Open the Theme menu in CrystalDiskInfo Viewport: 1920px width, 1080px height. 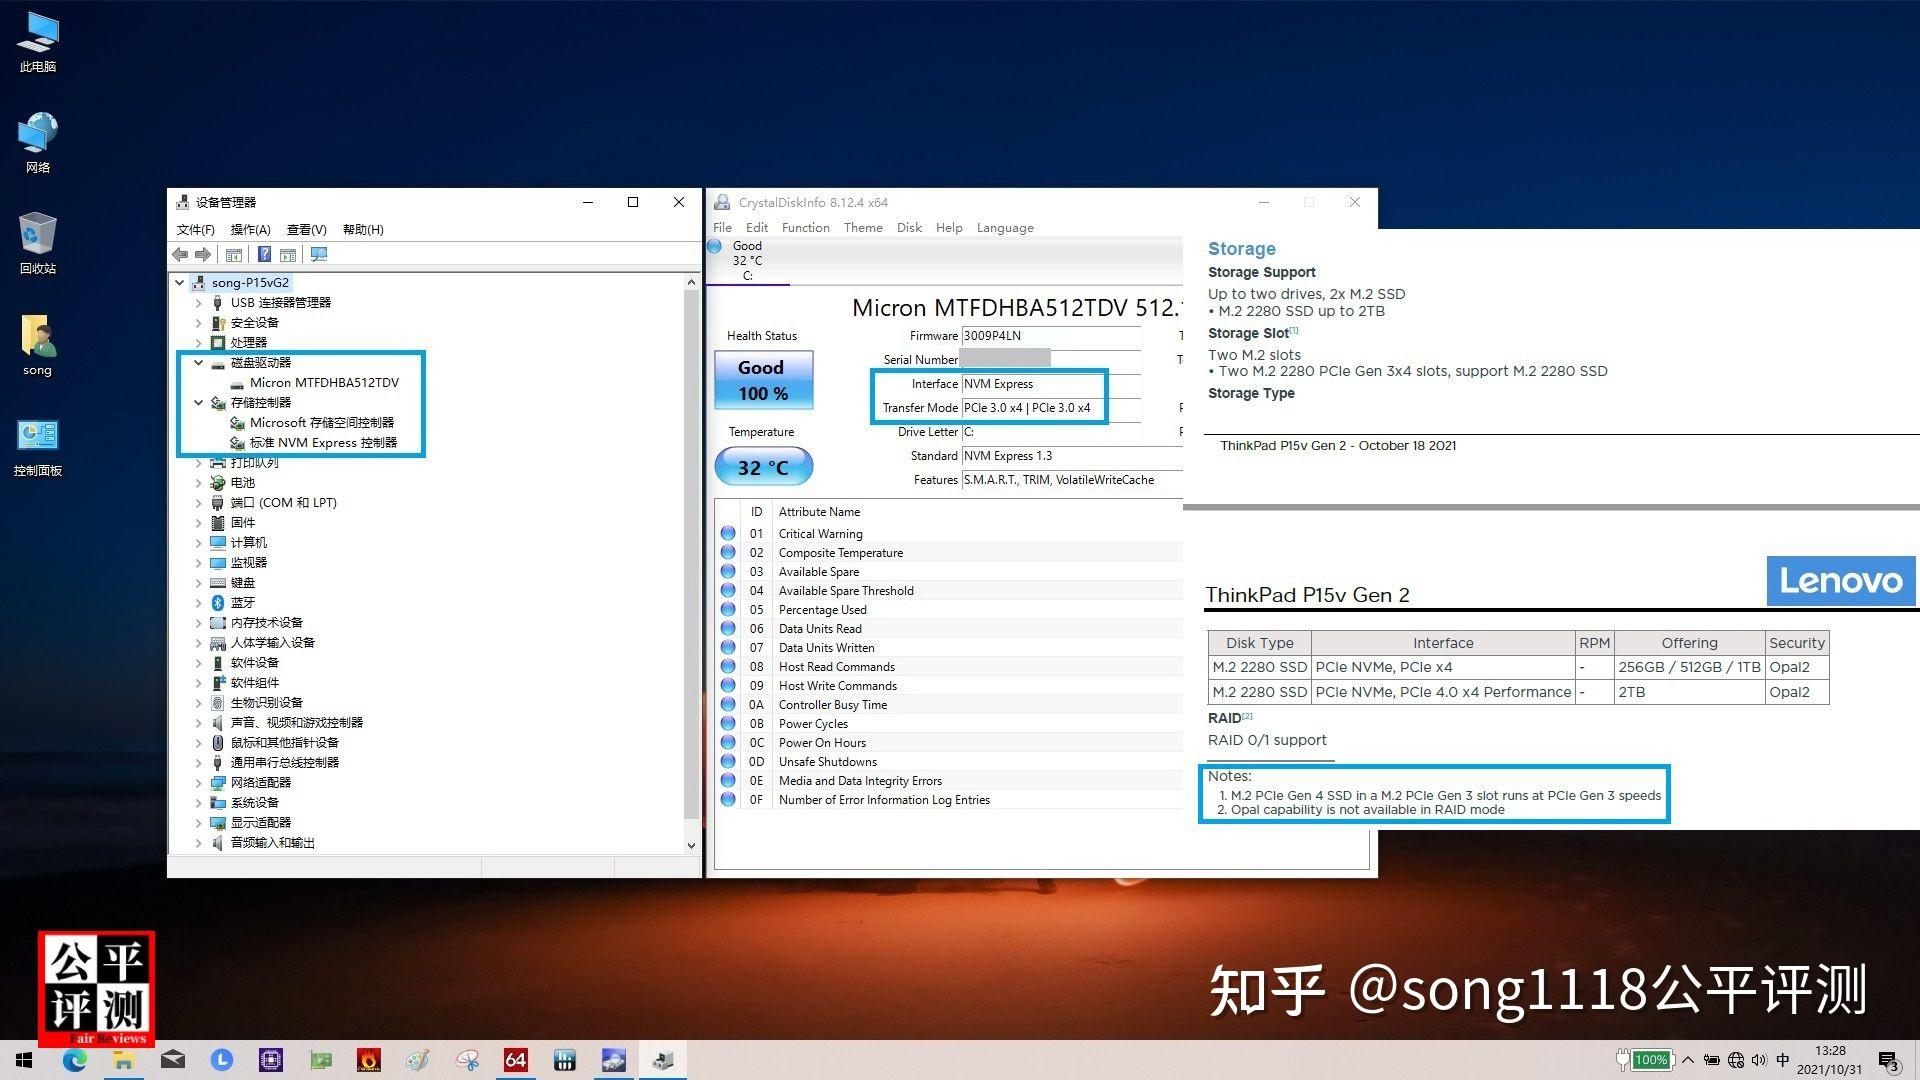tap(863, 227)
